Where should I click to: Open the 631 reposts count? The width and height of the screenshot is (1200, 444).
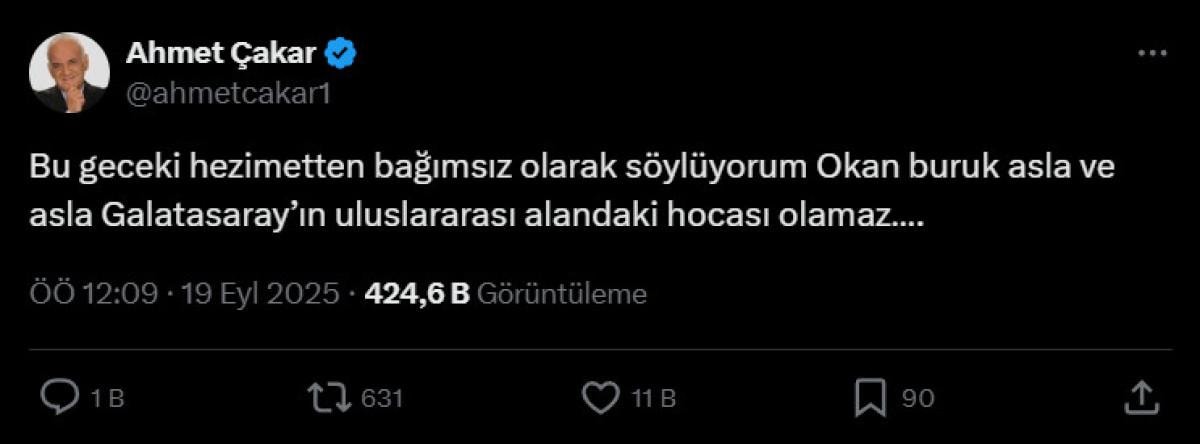[x=381, y=398]
